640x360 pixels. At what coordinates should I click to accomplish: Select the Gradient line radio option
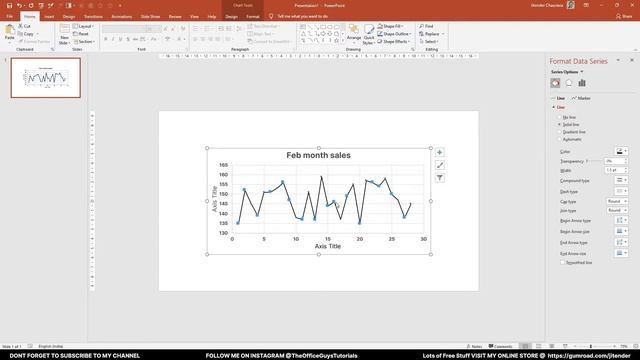[x=560, y=132]
